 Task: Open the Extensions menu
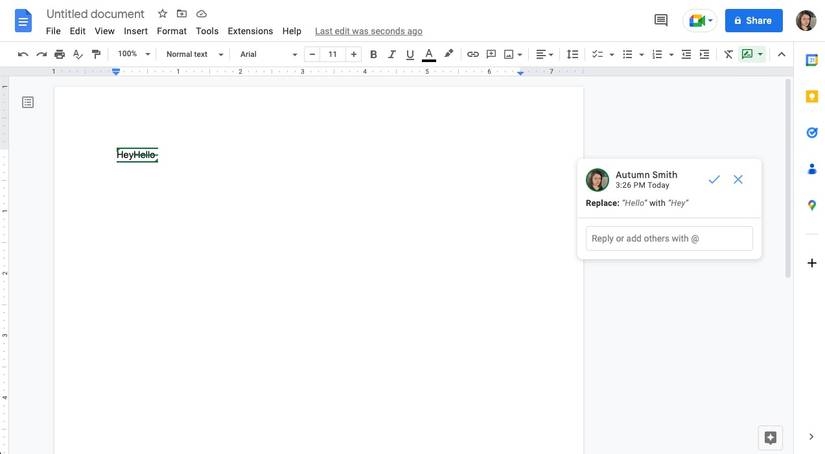point(250,31)
